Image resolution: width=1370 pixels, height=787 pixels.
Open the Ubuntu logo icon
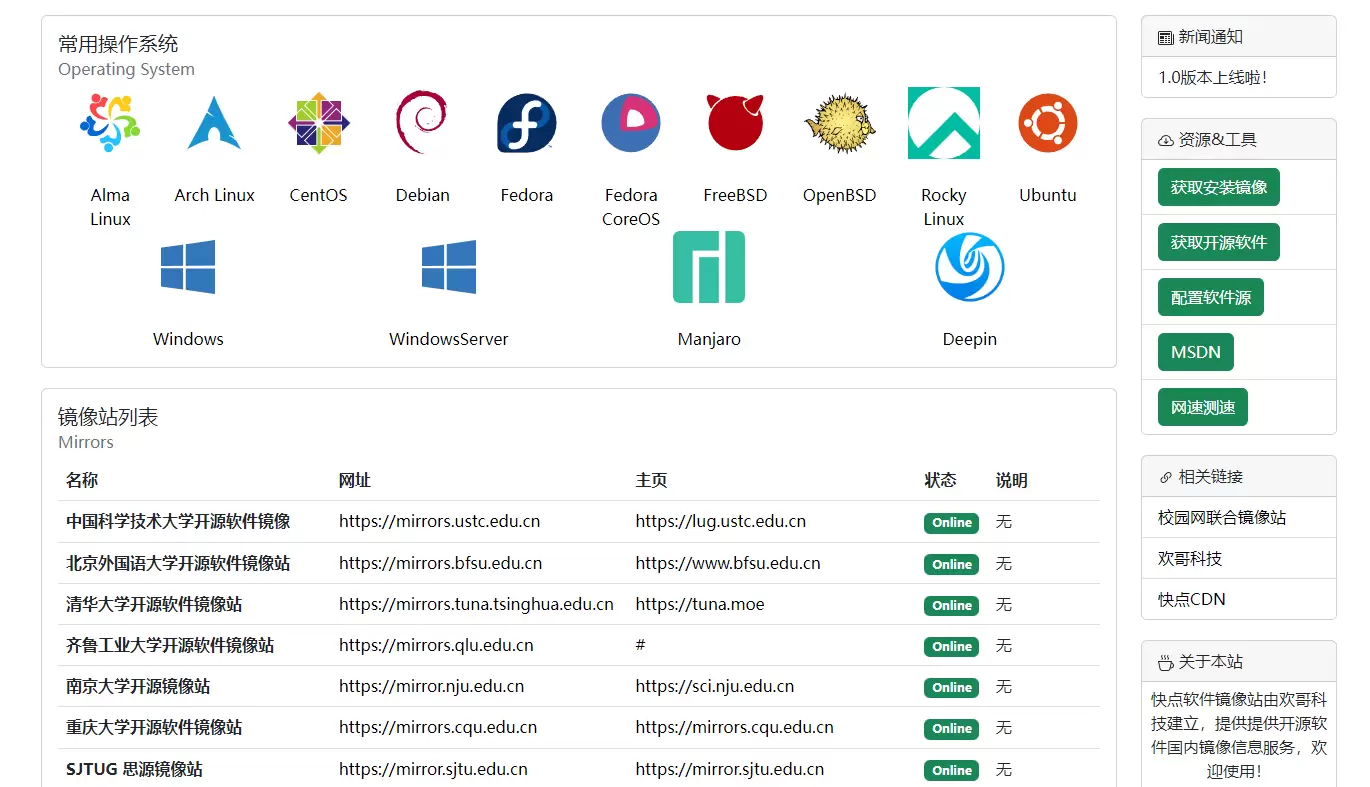(x=1048, y=123)
